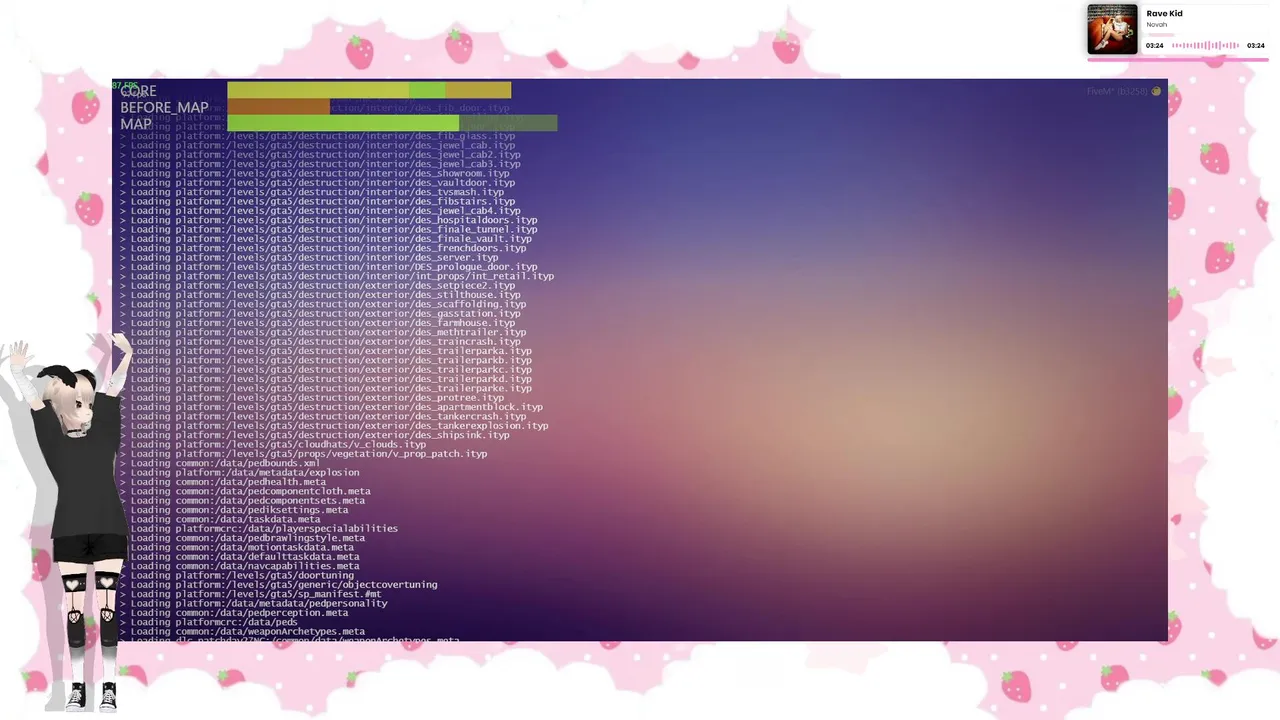Screen dimensions: 1280x720
Task: Click log line weaponArchetypes.meta
Action: (x=243, y=631)
